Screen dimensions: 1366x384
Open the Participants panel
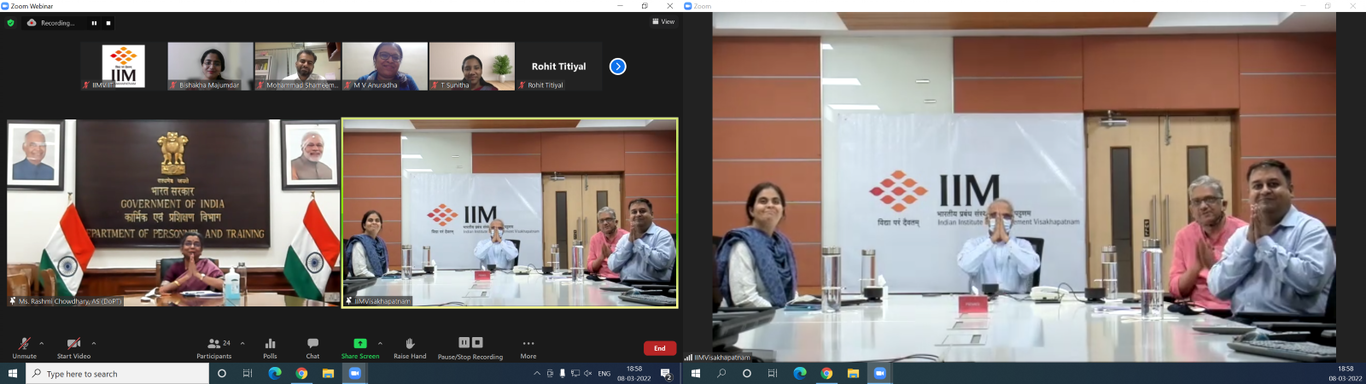click(214, 347)
